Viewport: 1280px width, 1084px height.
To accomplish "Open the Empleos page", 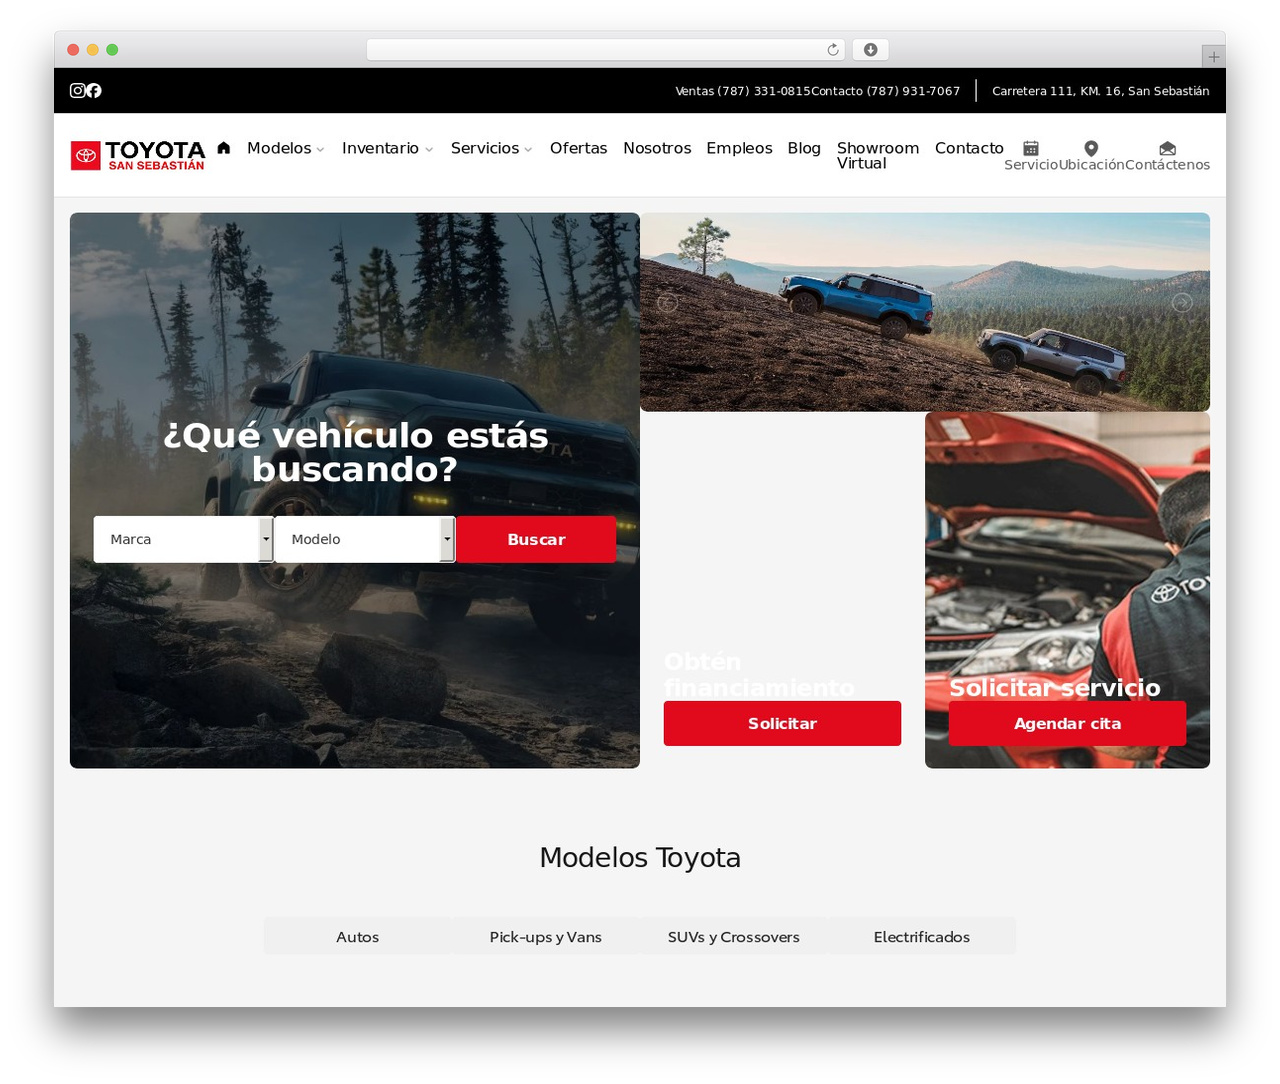I will (x=739, y=148).
